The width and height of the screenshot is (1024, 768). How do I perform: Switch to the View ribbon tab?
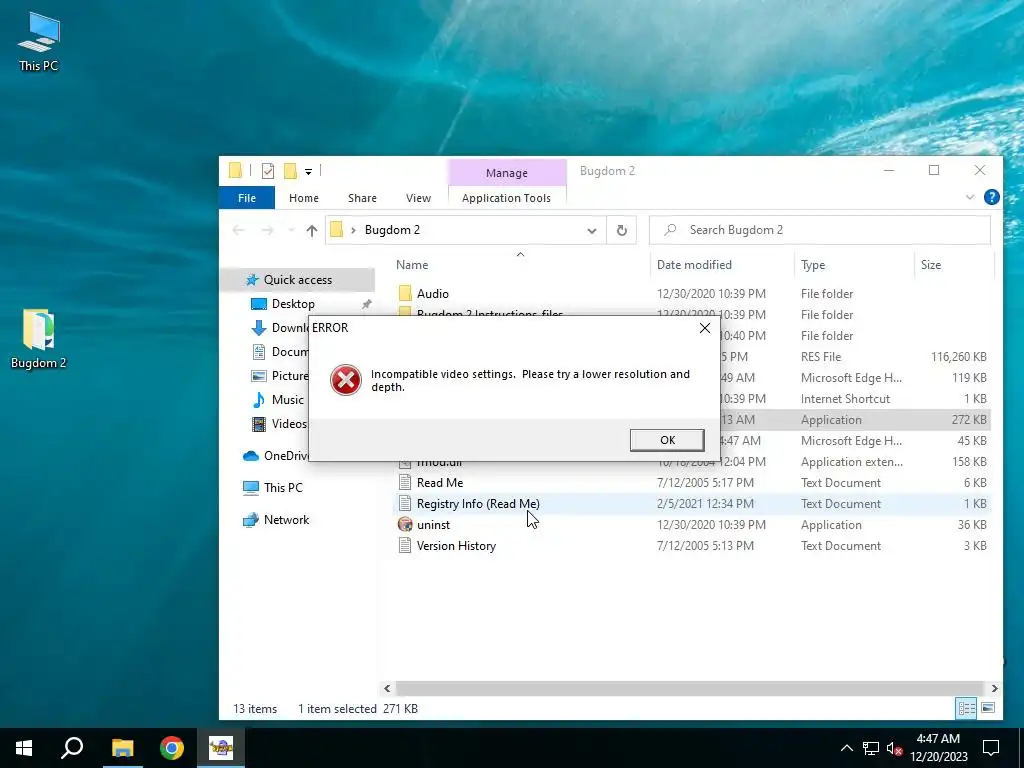pos(418,198)
